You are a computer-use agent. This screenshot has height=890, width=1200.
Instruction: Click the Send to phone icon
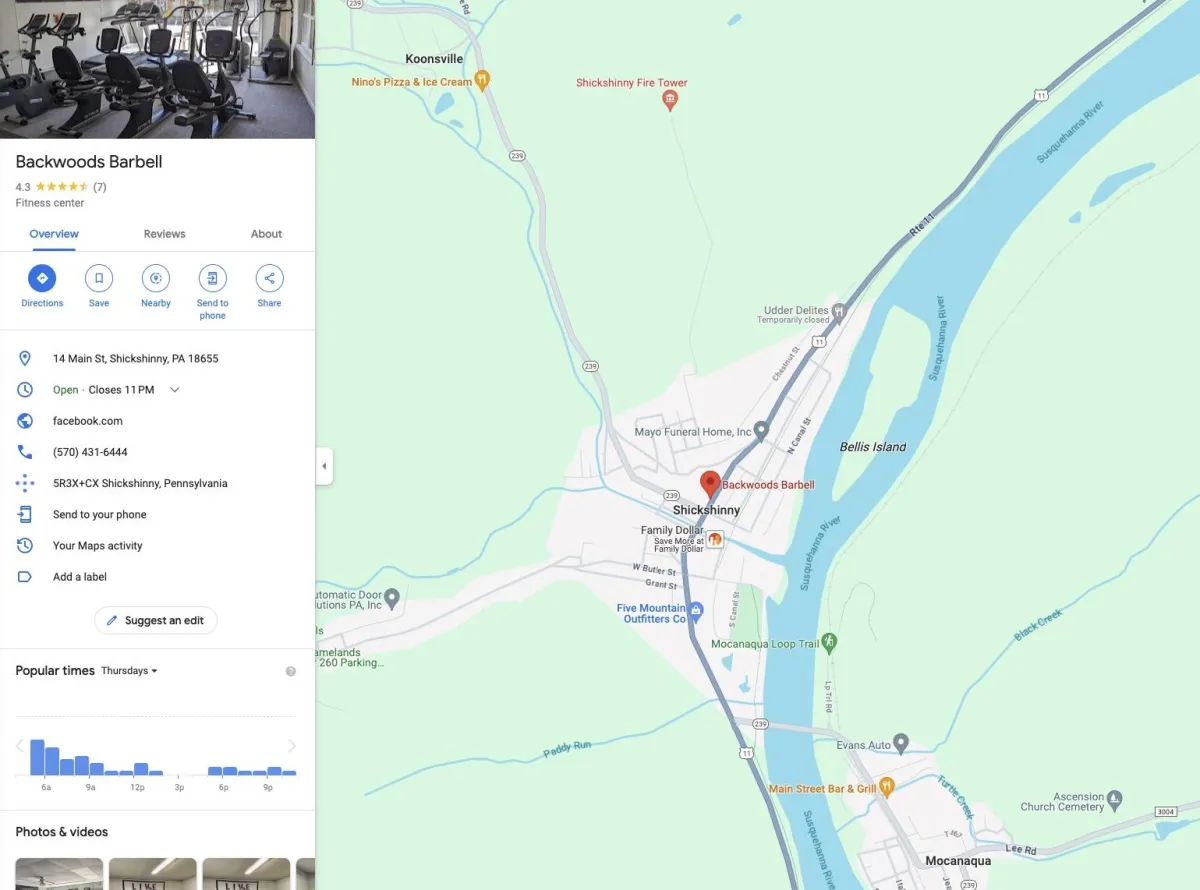pos(212,278)
